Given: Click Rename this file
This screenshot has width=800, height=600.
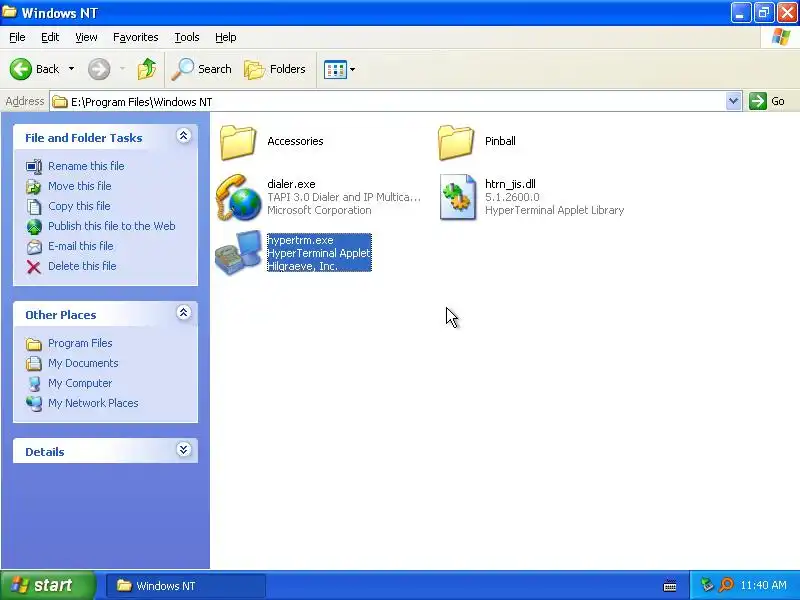Looking at the screenshot, I should click(86, 166).
